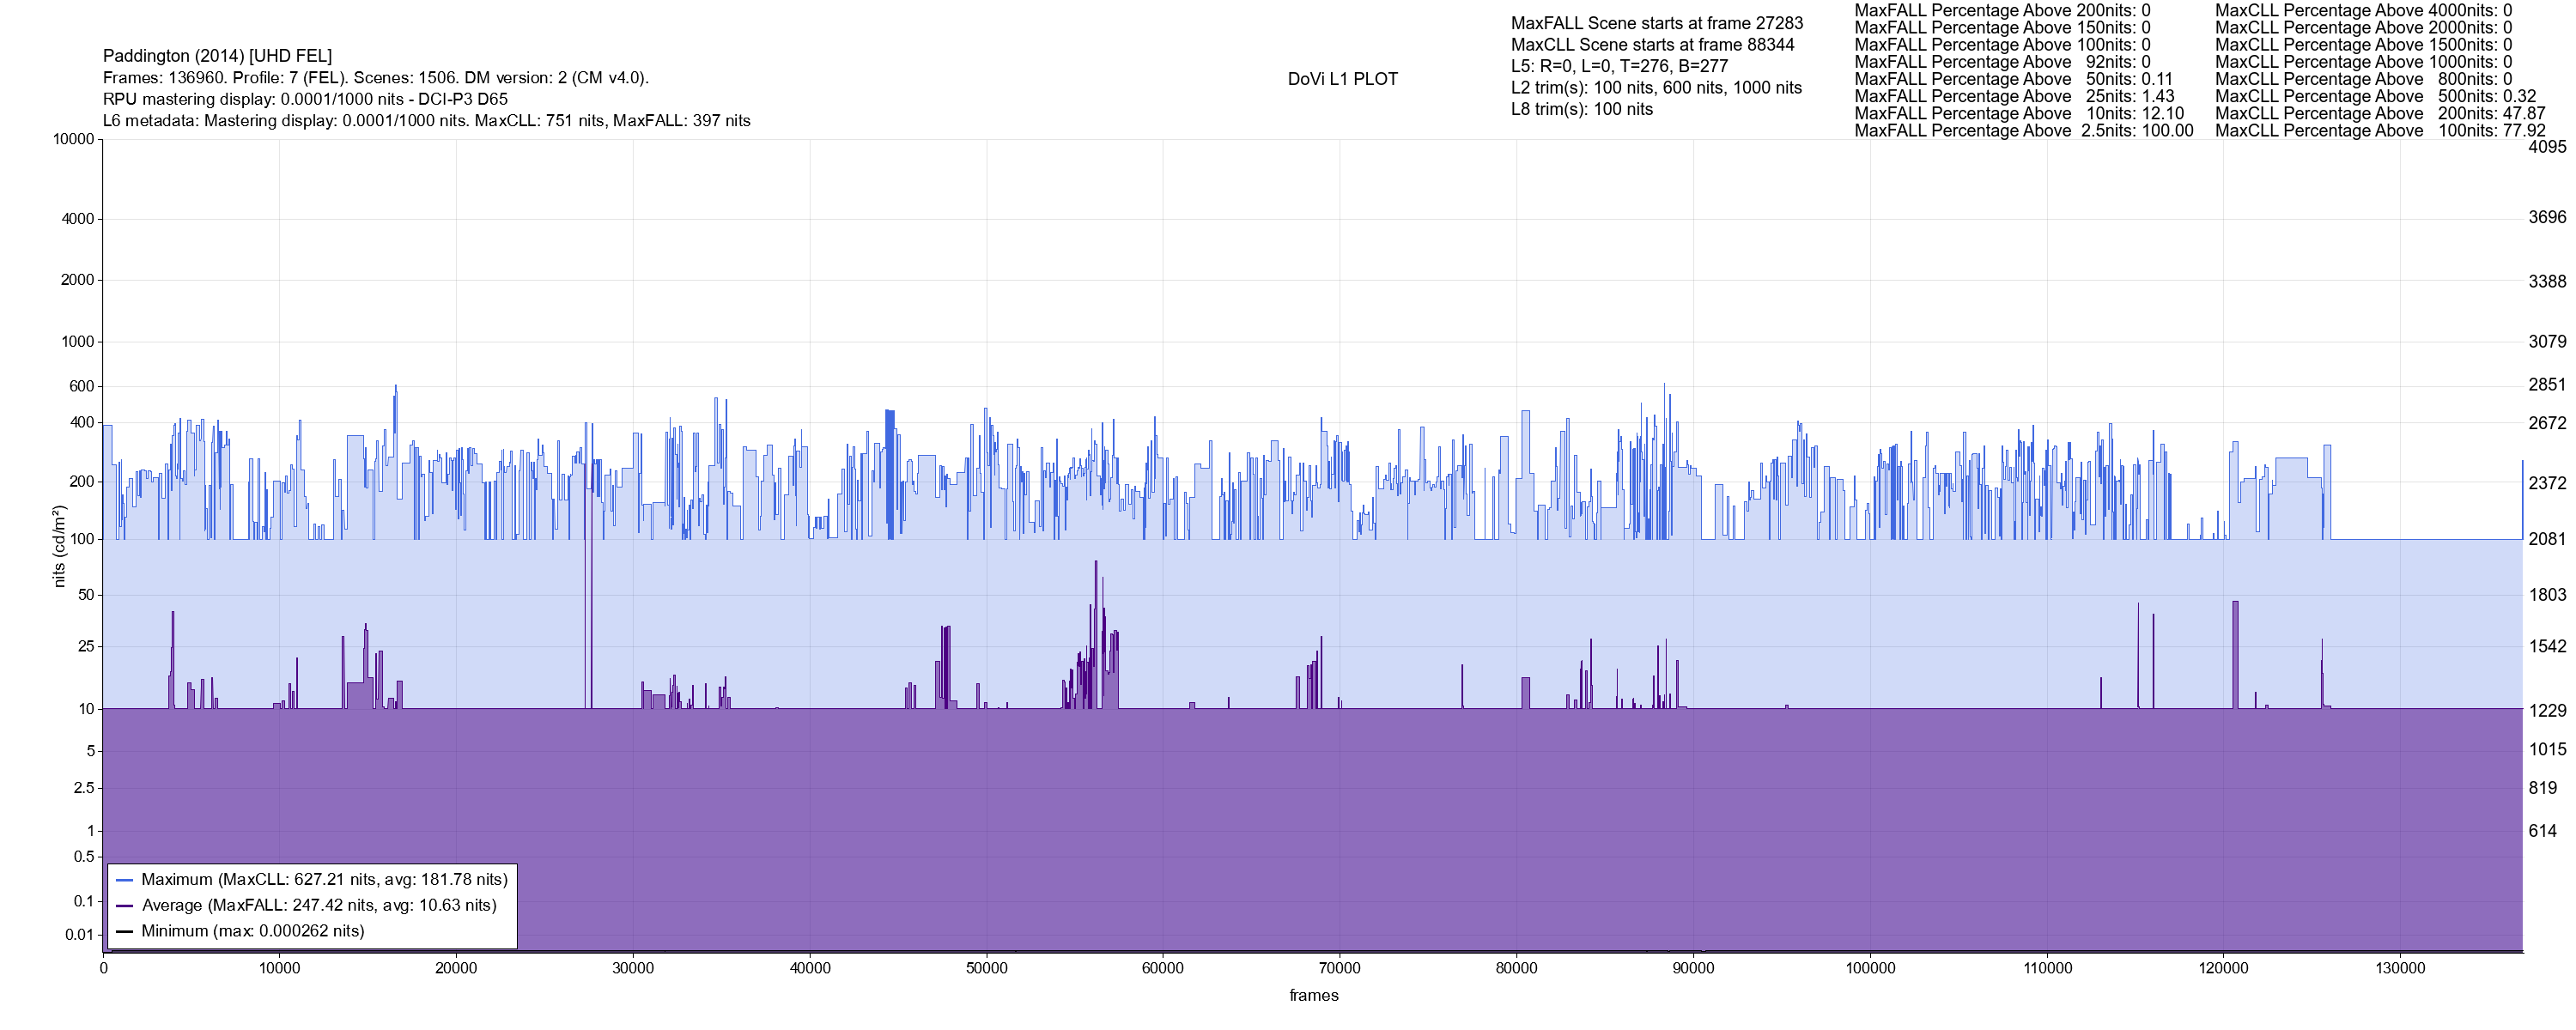Click the L2 trim(s) info line
Image resolution: width=2576 pixels, height=1030 pixels.
[1656, 88]
